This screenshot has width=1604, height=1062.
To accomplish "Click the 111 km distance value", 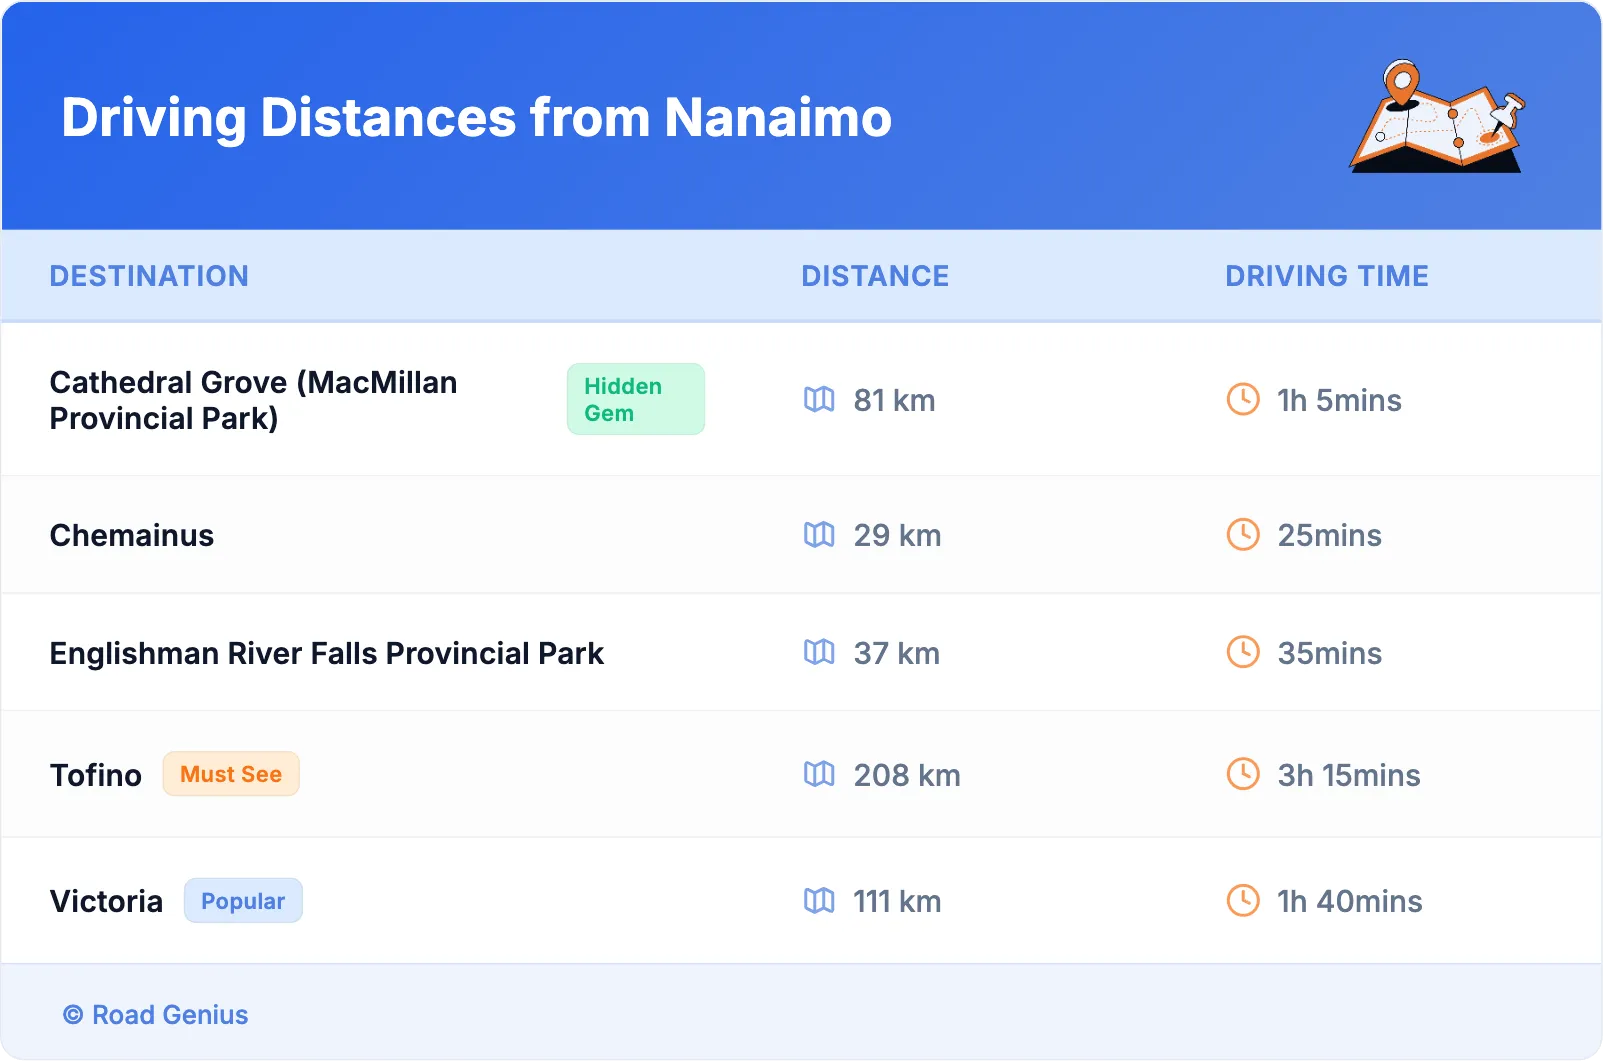I will coord(897,902).
